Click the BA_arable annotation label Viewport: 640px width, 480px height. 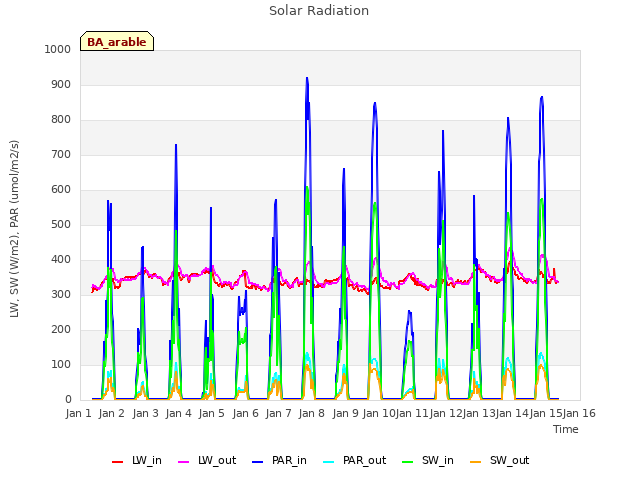(x=117, y=41)
